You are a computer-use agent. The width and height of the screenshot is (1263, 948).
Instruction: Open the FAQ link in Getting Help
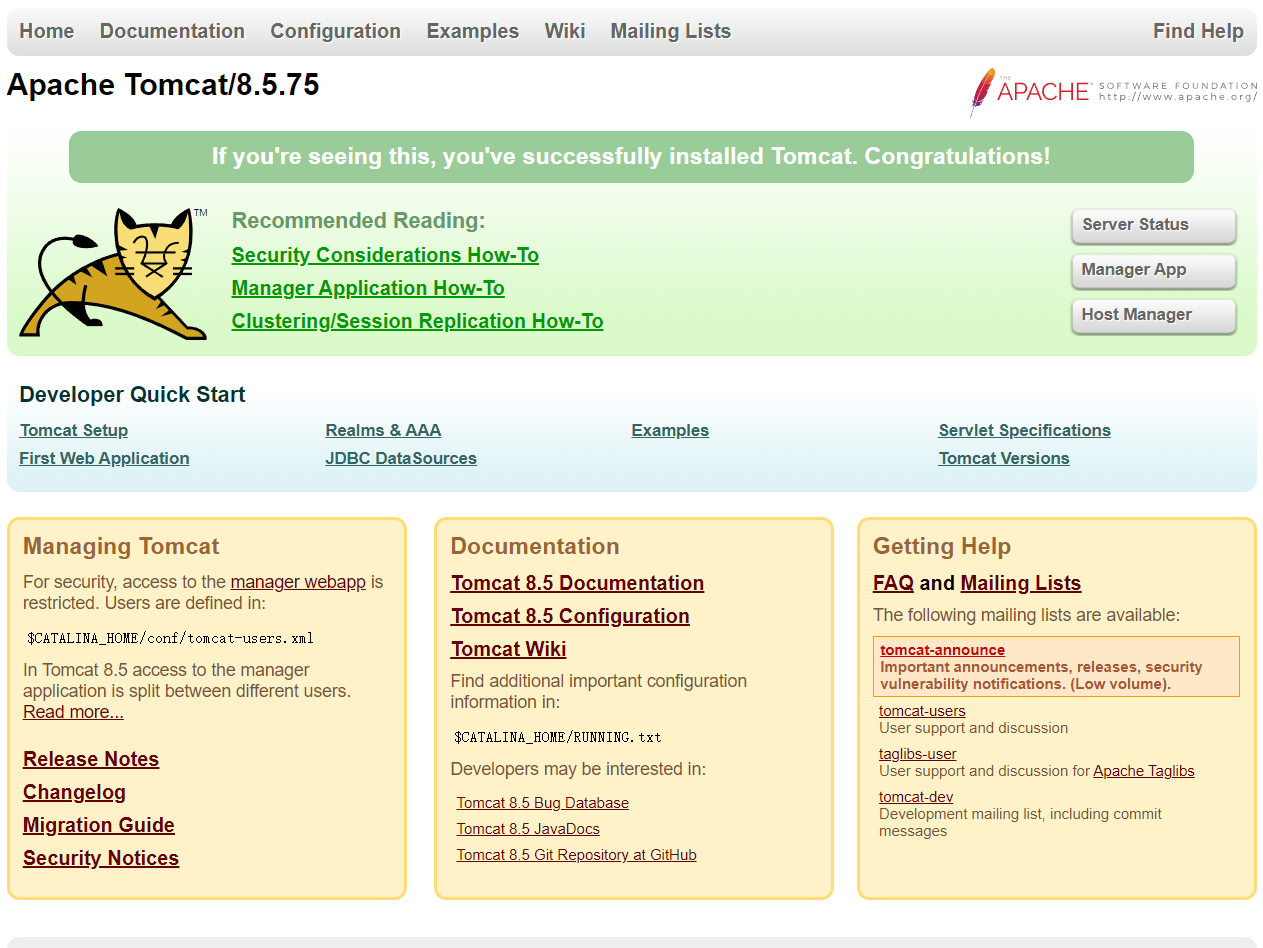coord(893,583)
